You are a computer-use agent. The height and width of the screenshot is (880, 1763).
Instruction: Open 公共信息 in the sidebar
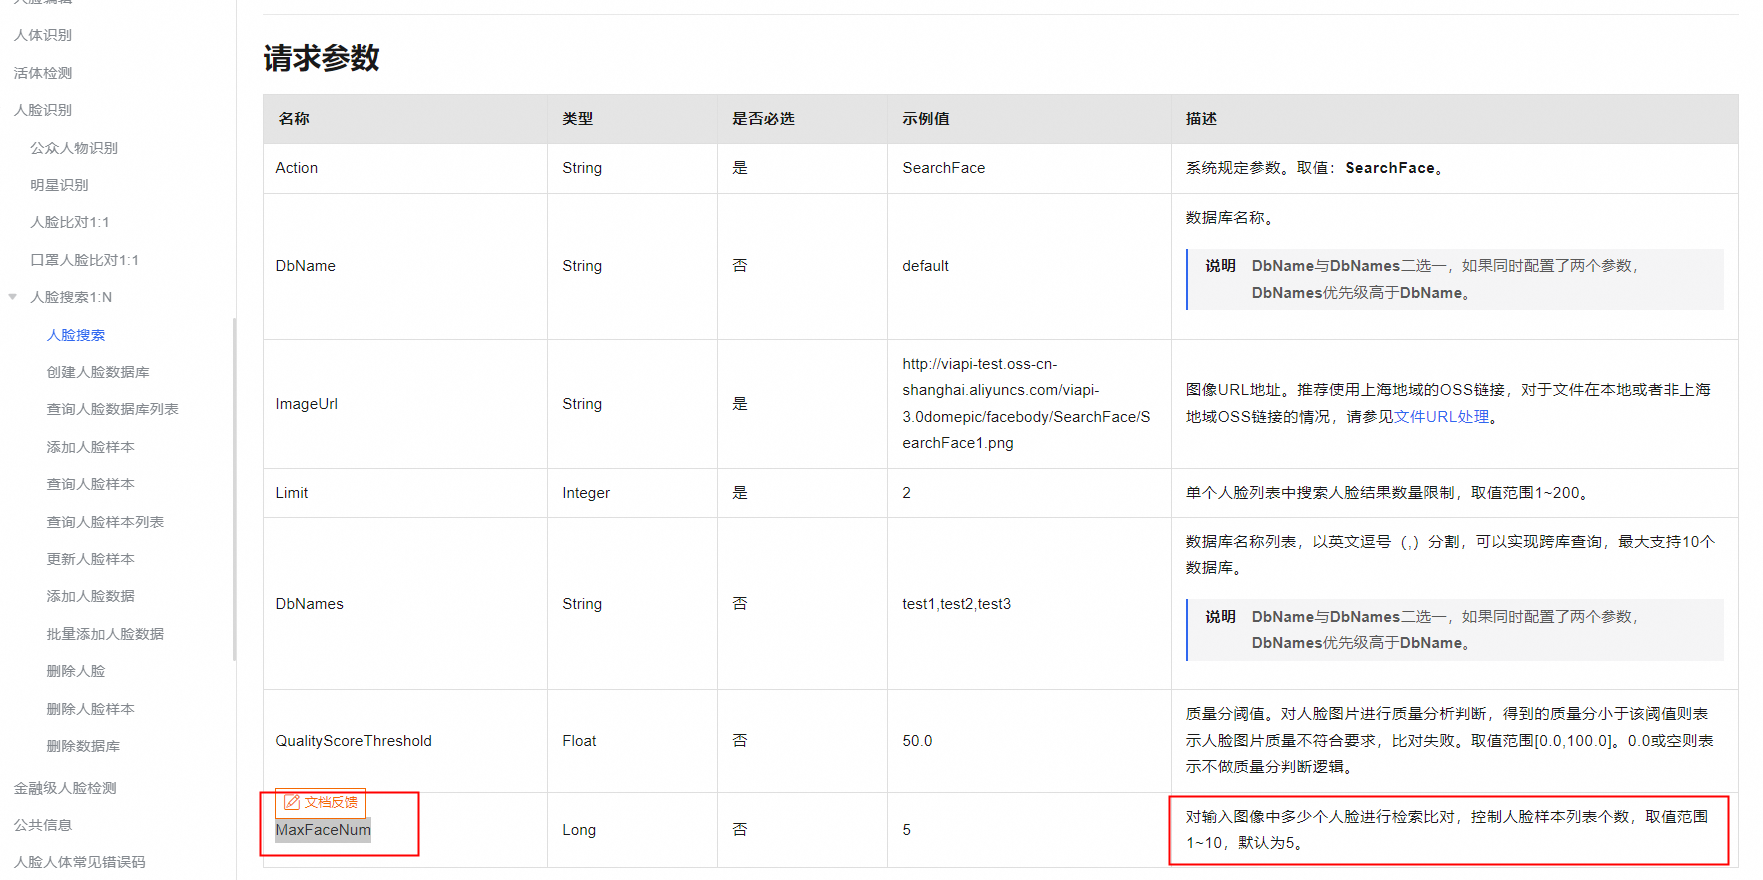tap(43, 825)
